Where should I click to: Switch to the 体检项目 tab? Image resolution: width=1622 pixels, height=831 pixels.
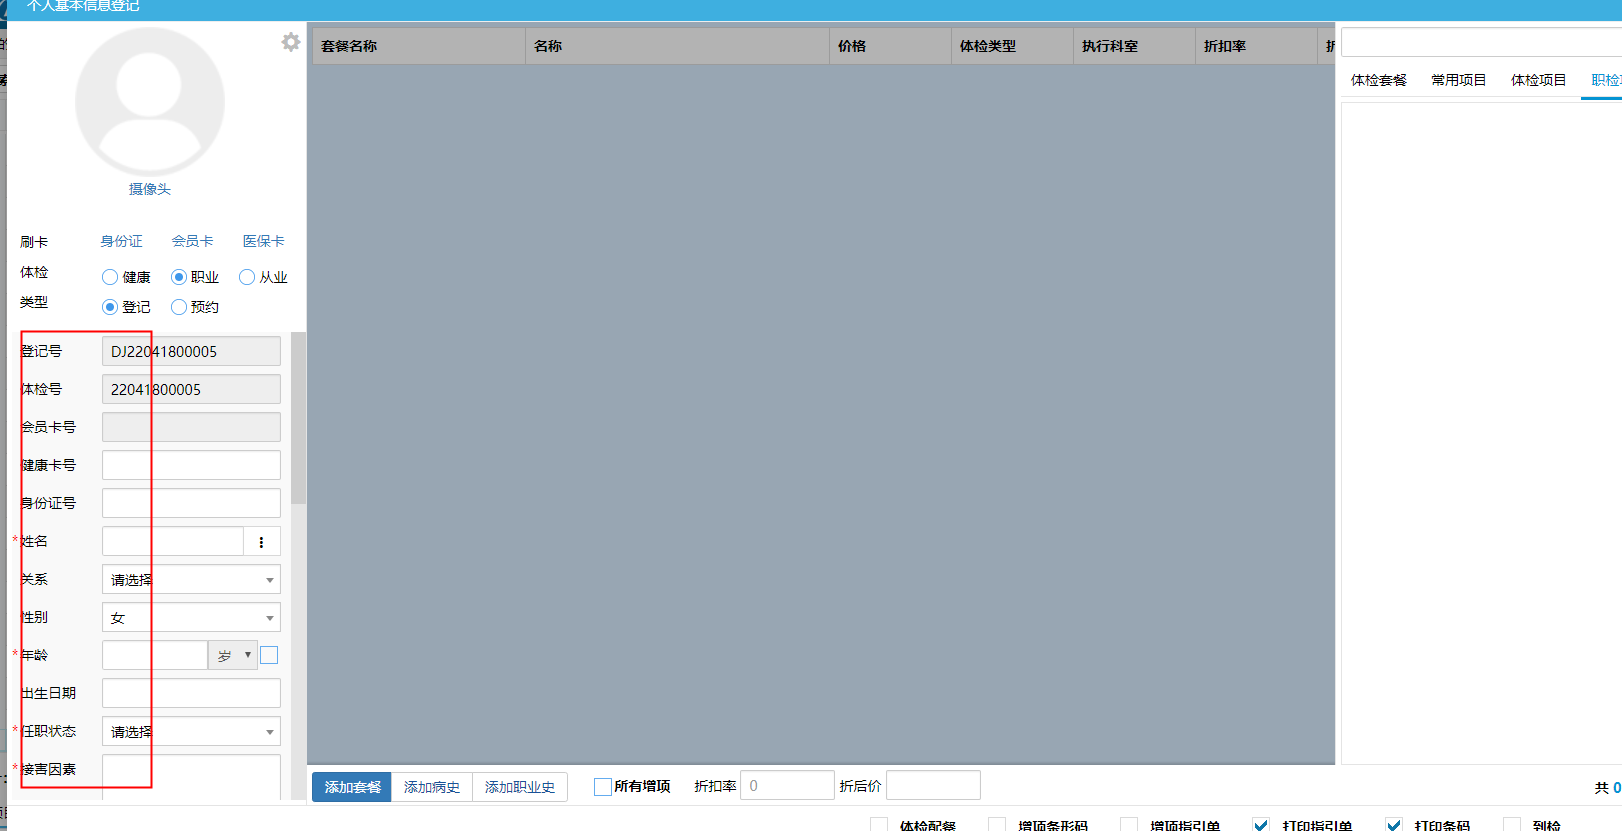[1538, 80]
